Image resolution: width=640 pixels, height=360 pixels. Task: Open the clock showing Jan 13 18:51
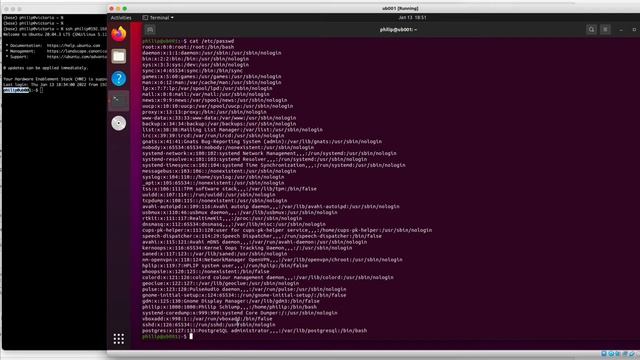[x=412, y=18]
